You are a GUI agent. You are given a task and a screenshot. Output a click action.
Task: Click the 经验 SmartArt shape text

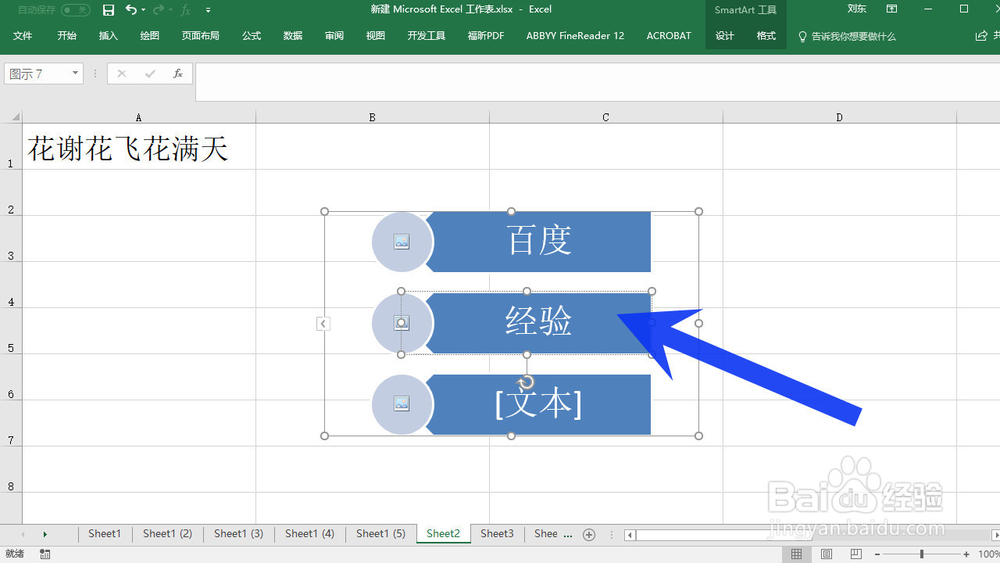click(538, 321)
